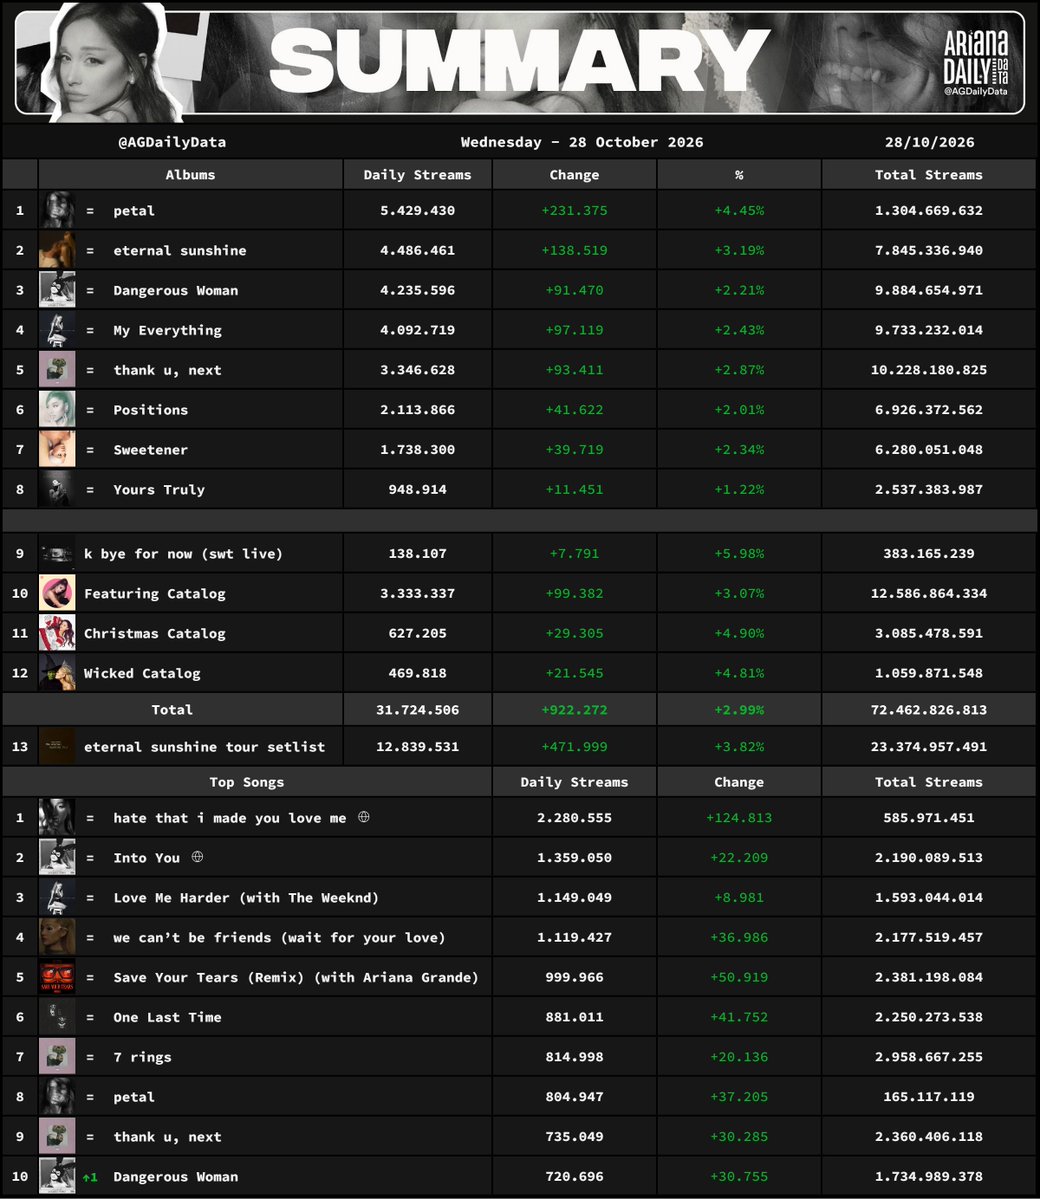Click eternal sunshine change value +138.519
The width and height of the screenshot is (1040, 1199).
point(574,250)
